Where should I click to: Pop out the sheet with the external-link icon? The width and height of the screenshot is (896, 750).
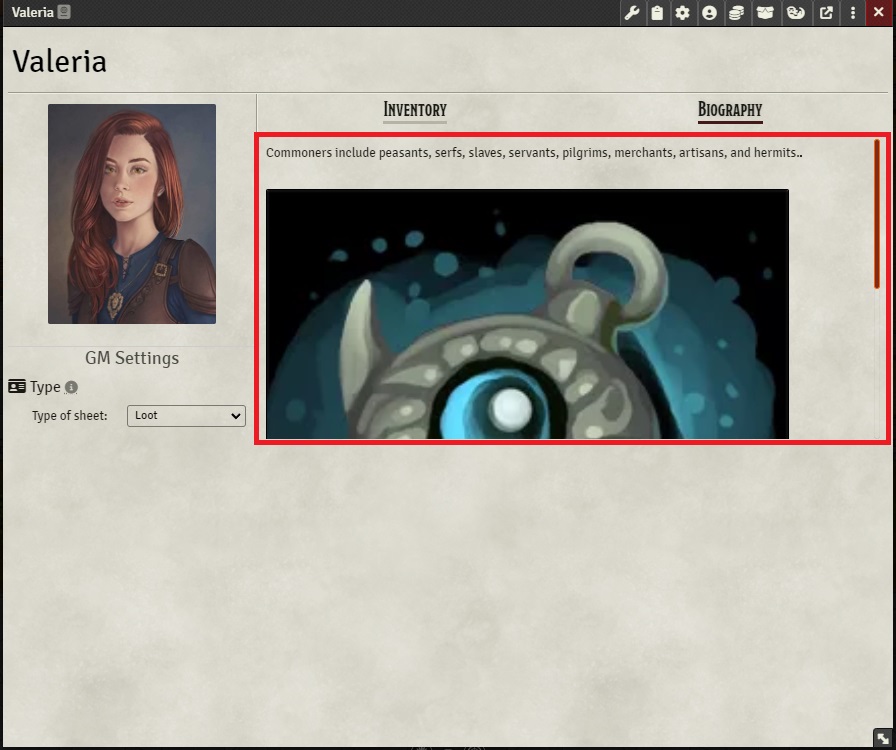click(x=826, y=13)
